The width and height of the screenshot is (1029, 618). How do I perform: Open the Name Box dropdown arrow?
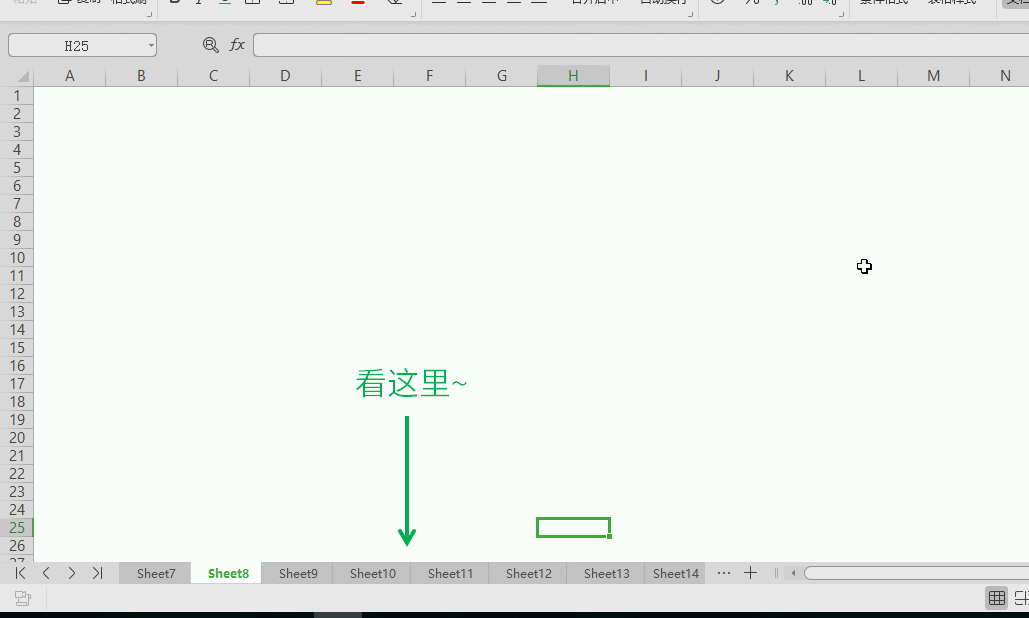tap(151, 45)
